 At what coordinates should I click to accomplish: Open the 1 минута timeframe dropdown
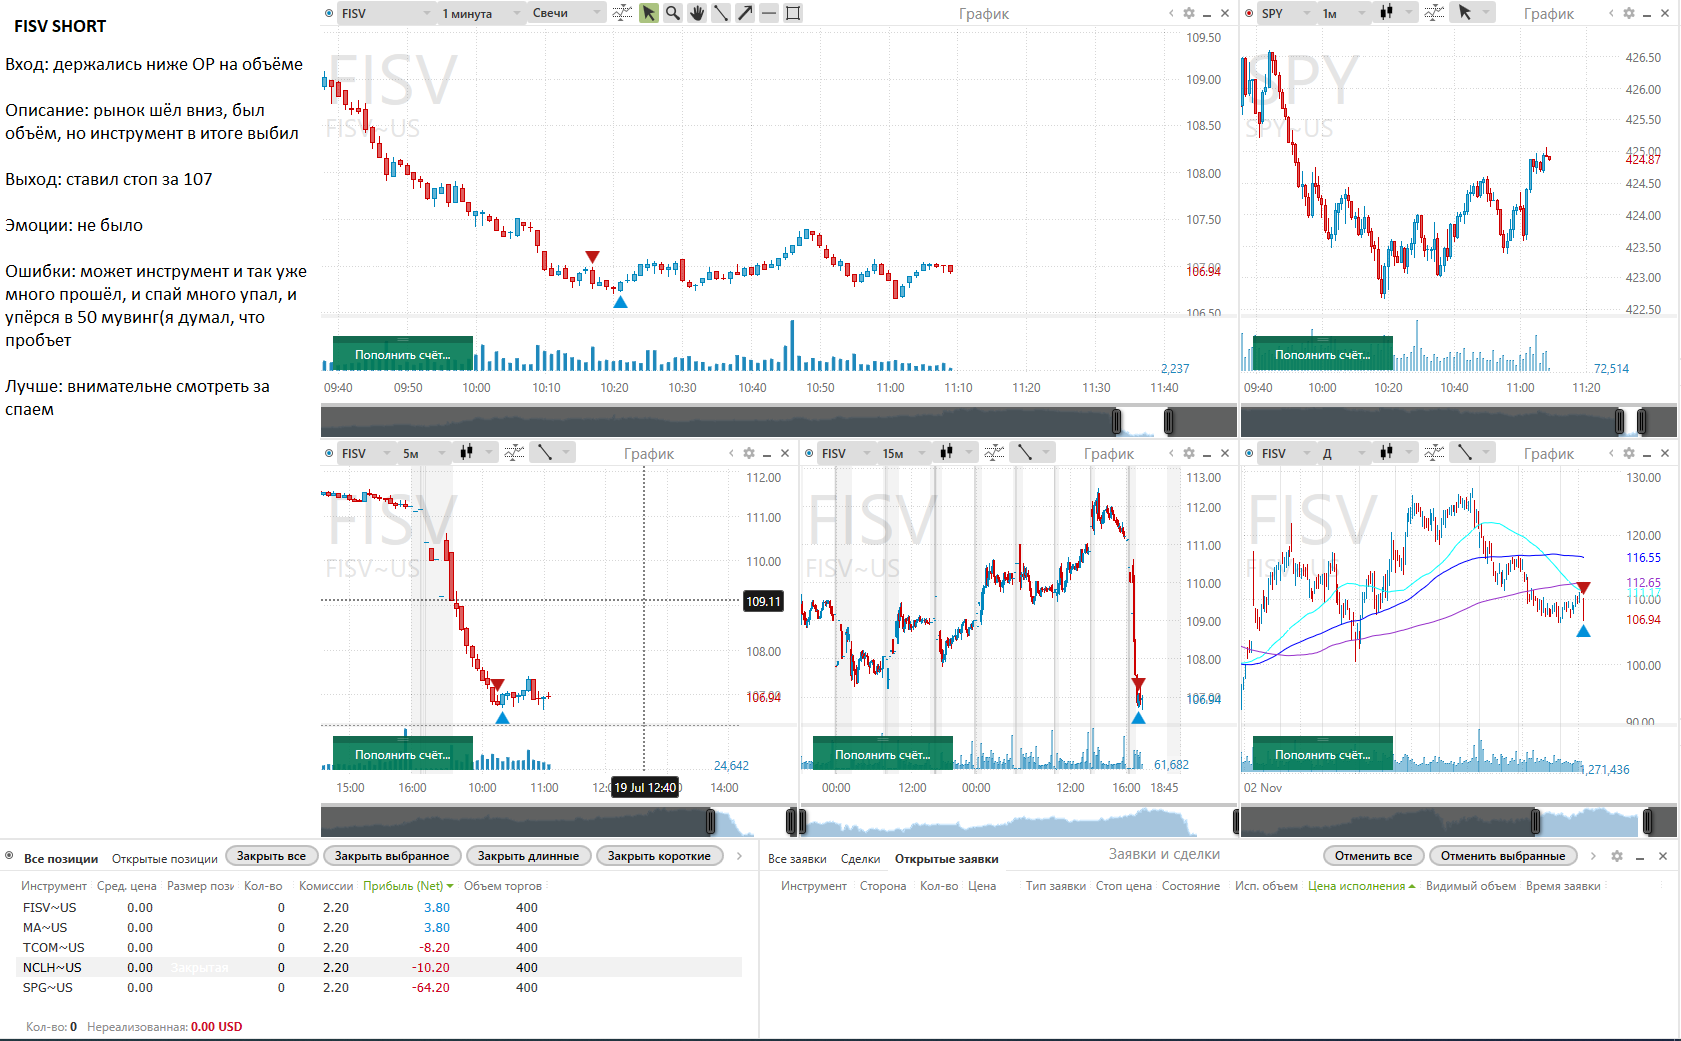click(x=481, y=13)
